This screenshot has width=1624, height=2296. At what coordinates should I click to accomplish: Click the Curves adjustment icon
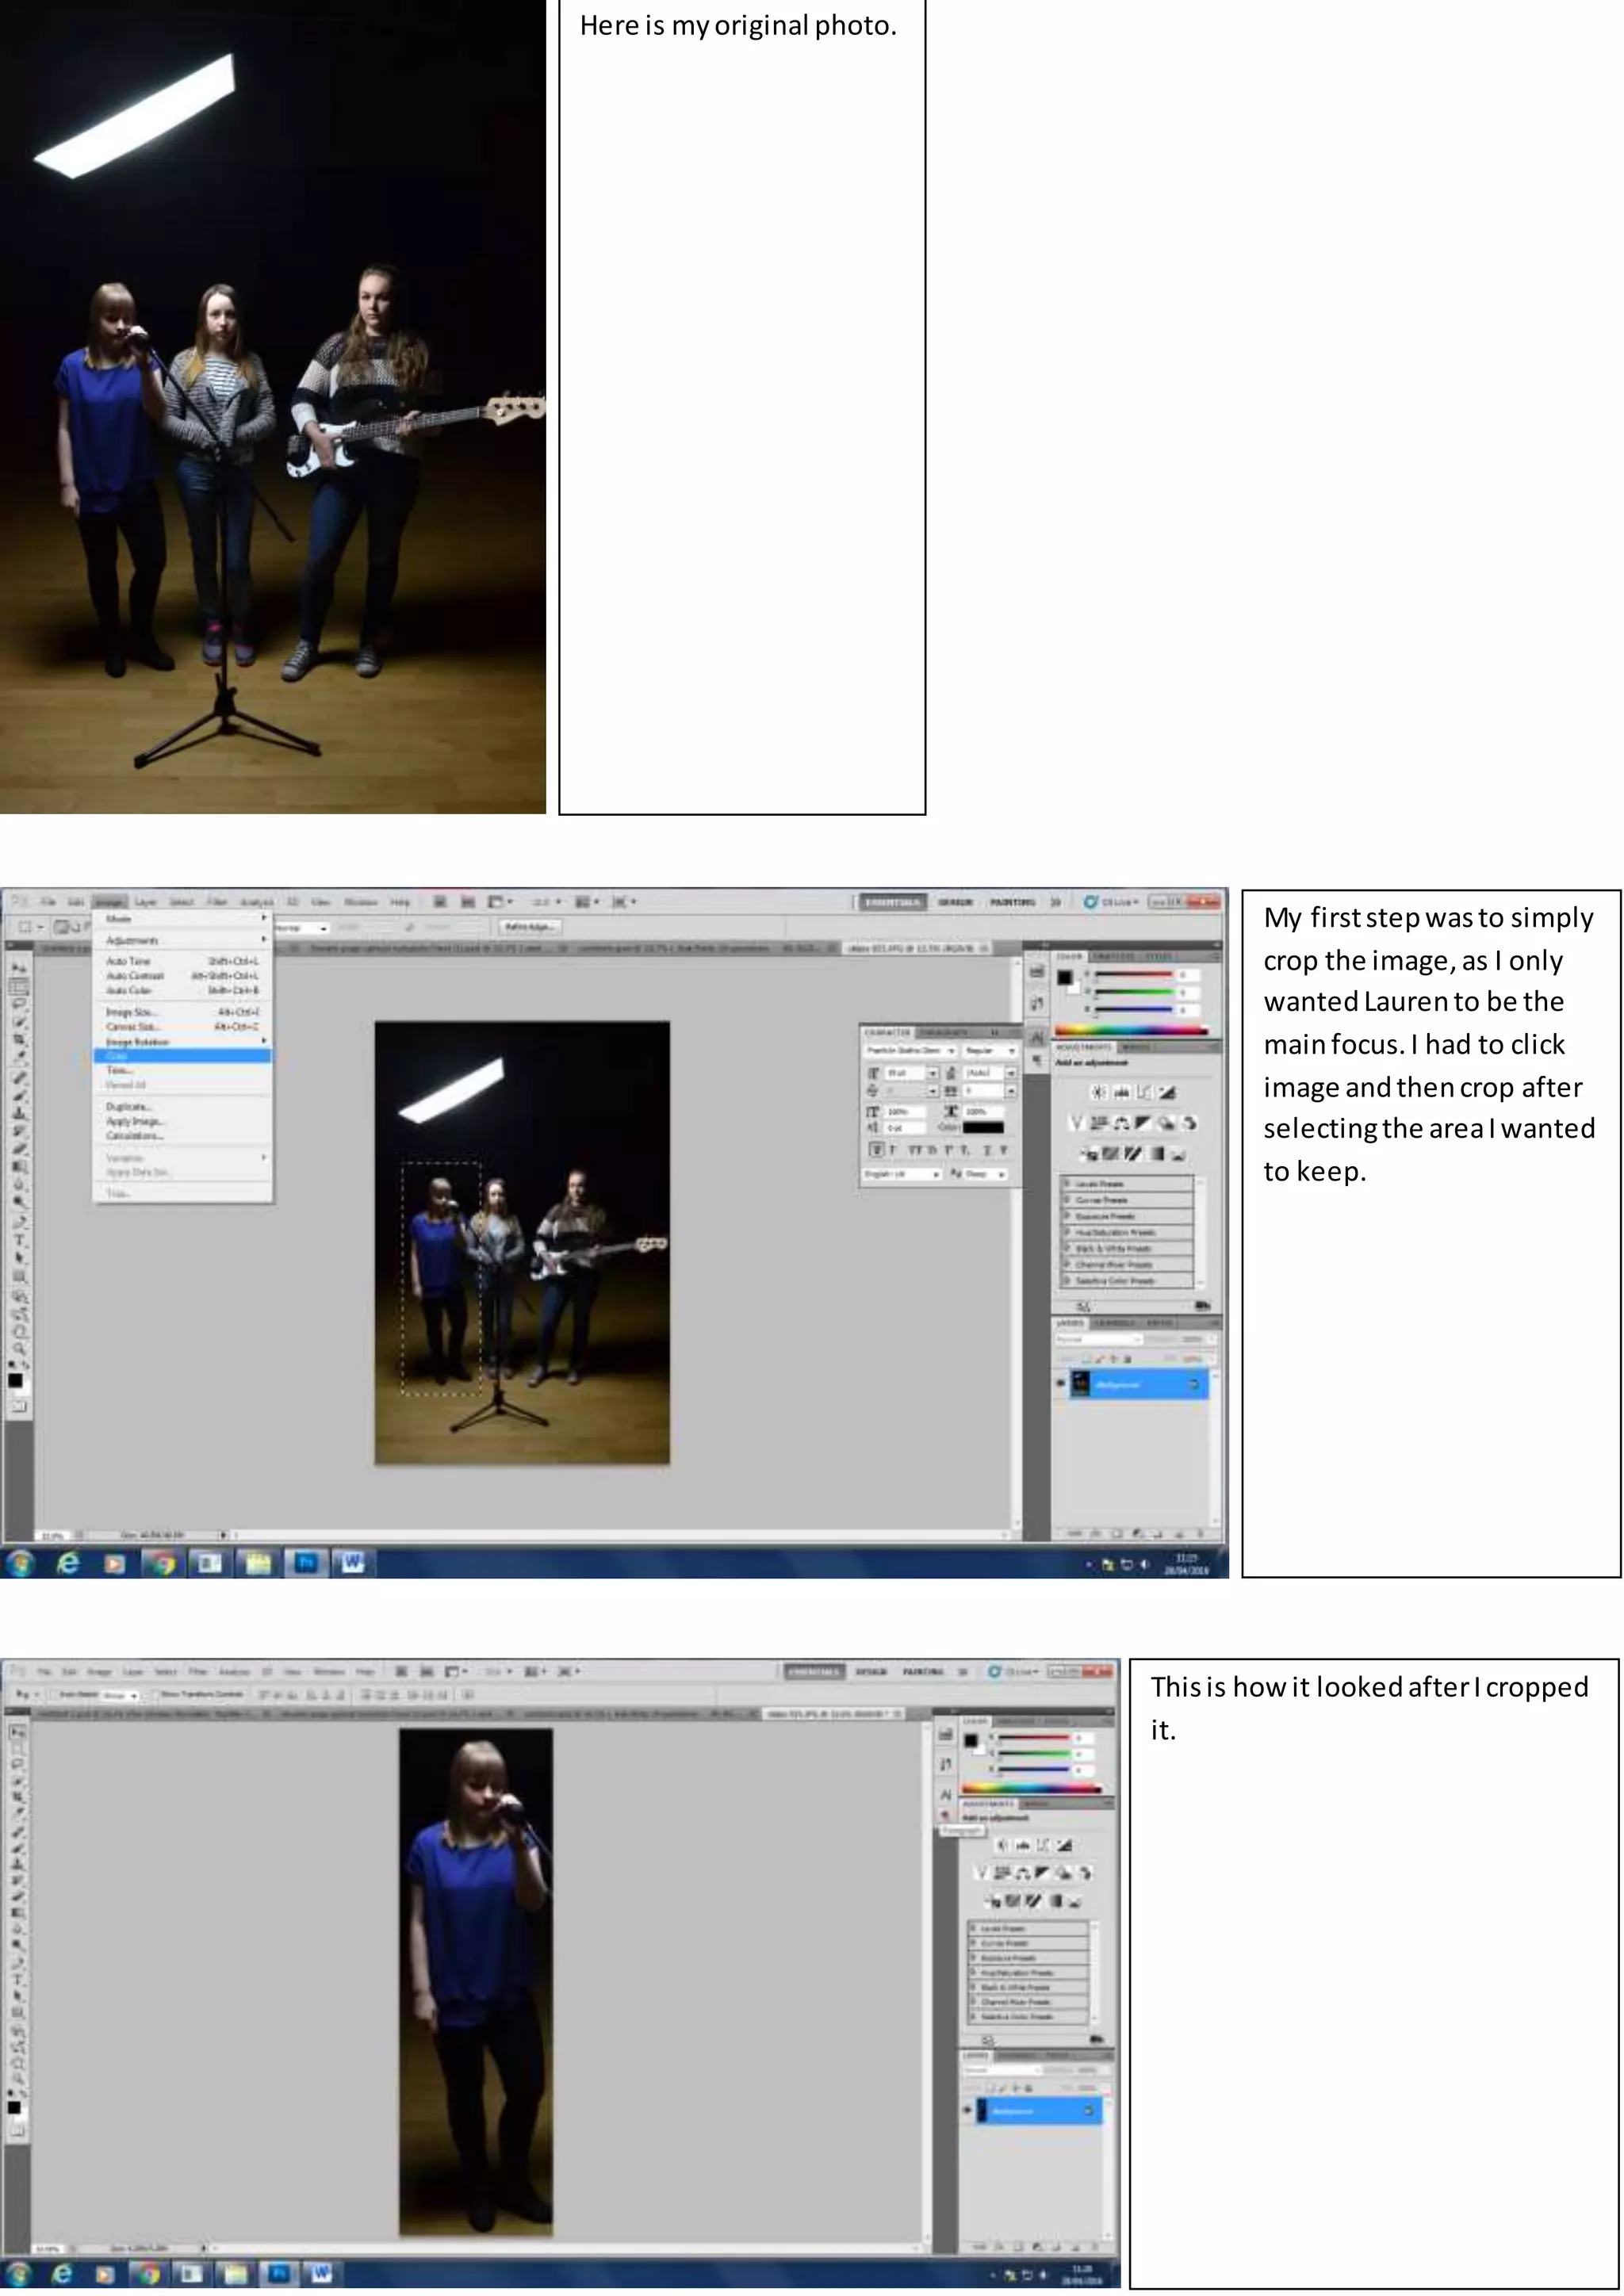point(1144,1093)
